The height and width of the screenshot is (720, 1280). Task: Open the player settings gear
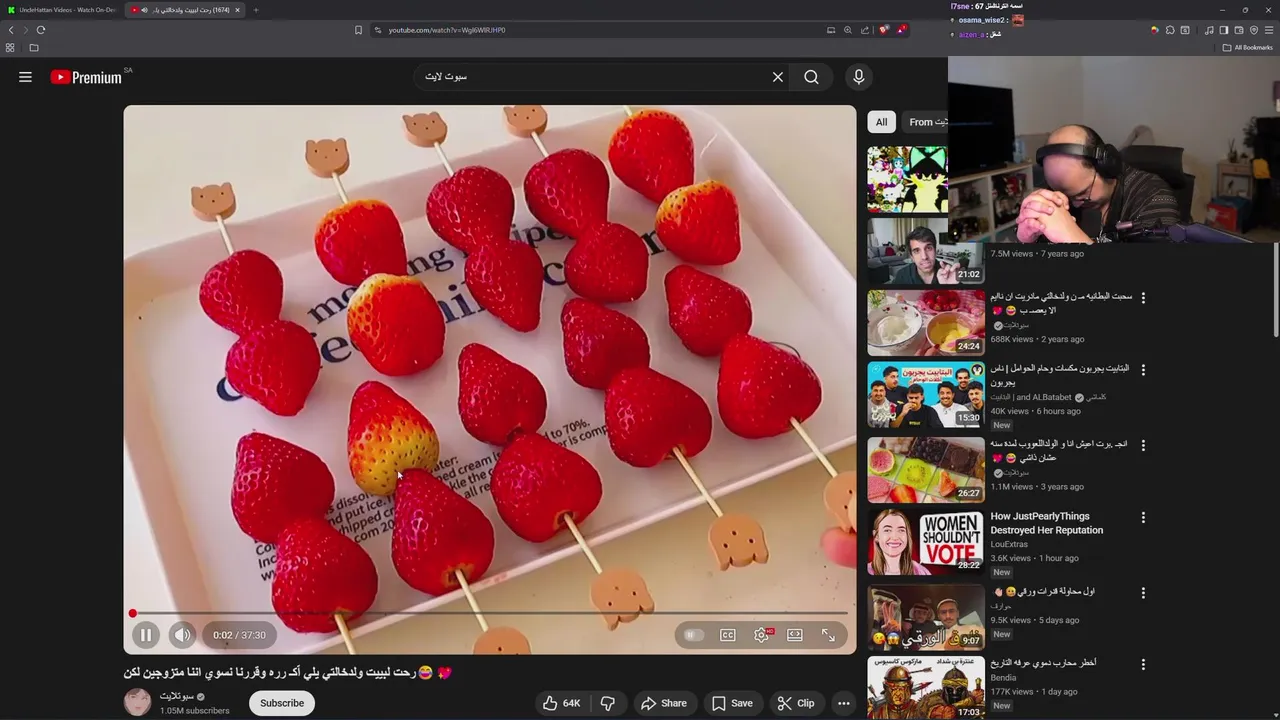[762, 635]
